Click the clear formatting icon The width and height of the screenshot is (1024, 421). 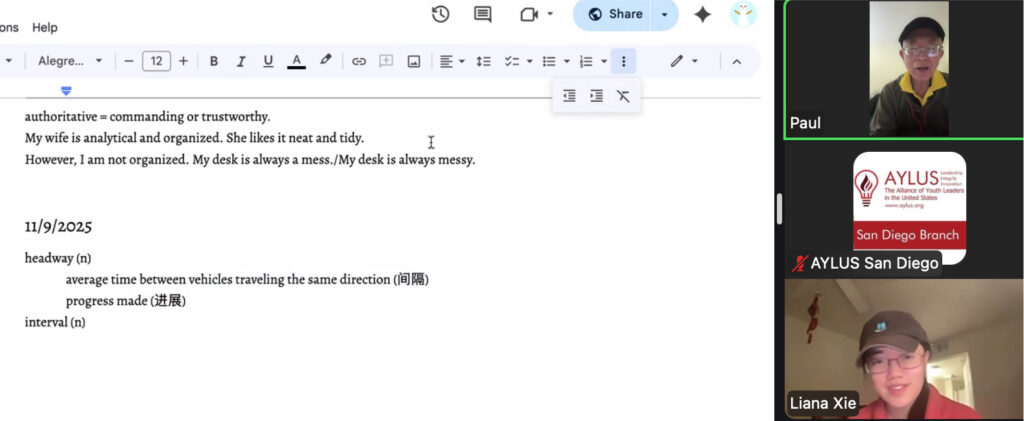point(623,96)
